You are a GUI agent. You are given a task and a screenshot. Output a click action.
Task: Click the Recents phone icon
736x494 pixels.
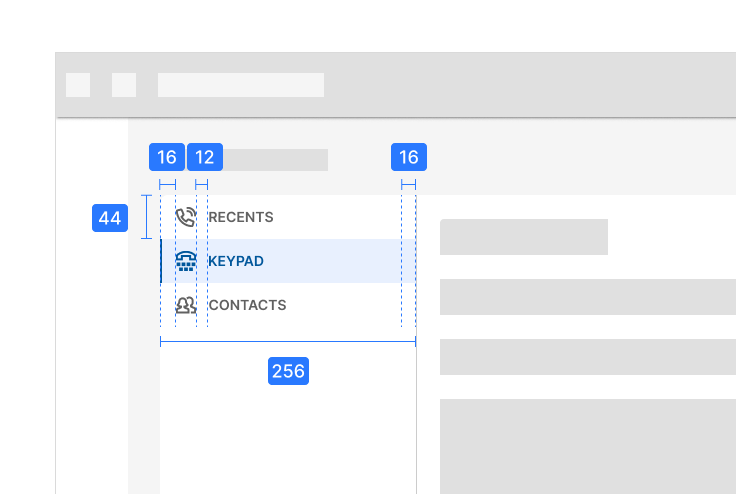(x=185, y=217)
